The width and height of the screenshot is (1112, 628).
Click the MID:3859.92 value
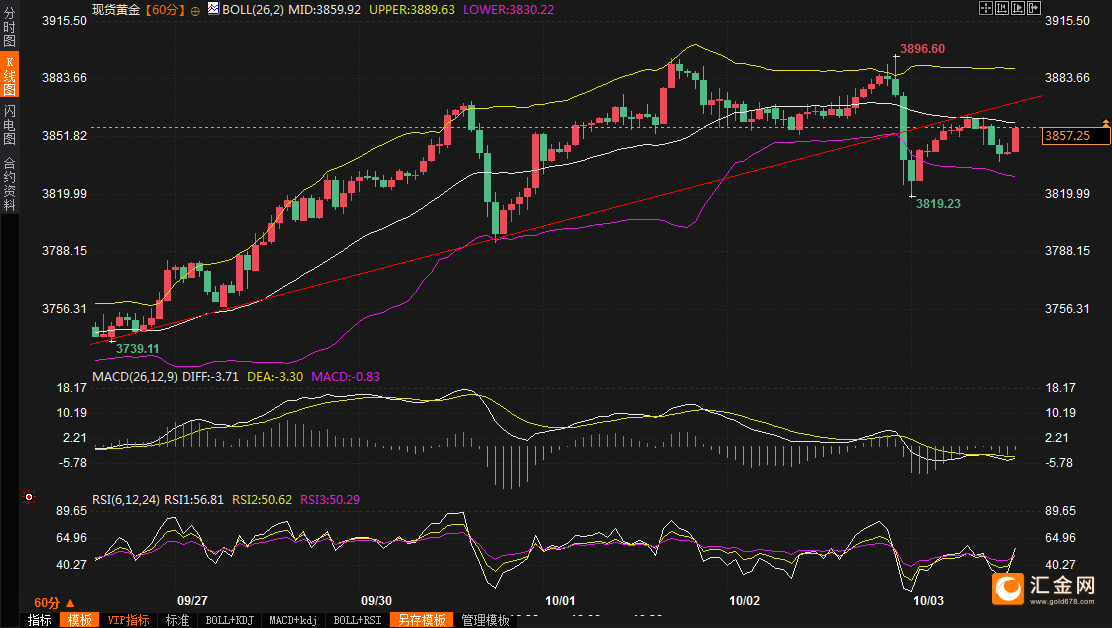[x=324, y=10]
